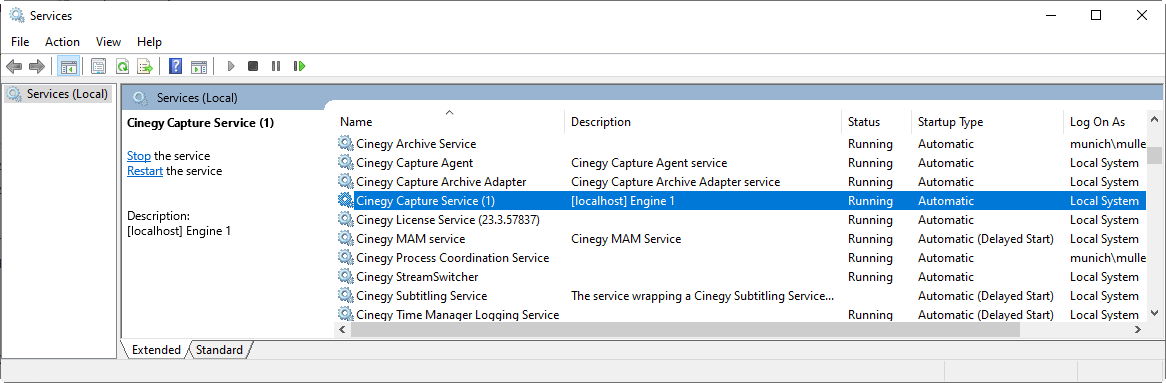Viewport: 1166px width, 383px height.
Task: Click the vertical scrollbar thumb
Action: pyautogui.click(x=1154, y=155)
